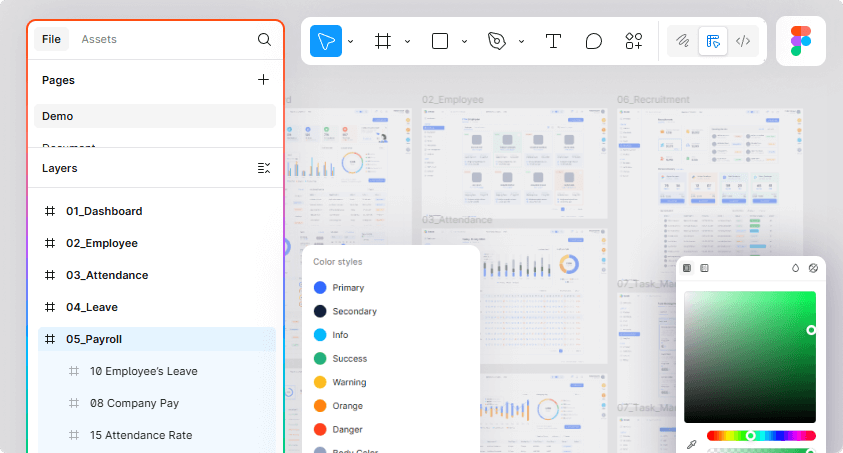Open the File tab

click(51, 40)
